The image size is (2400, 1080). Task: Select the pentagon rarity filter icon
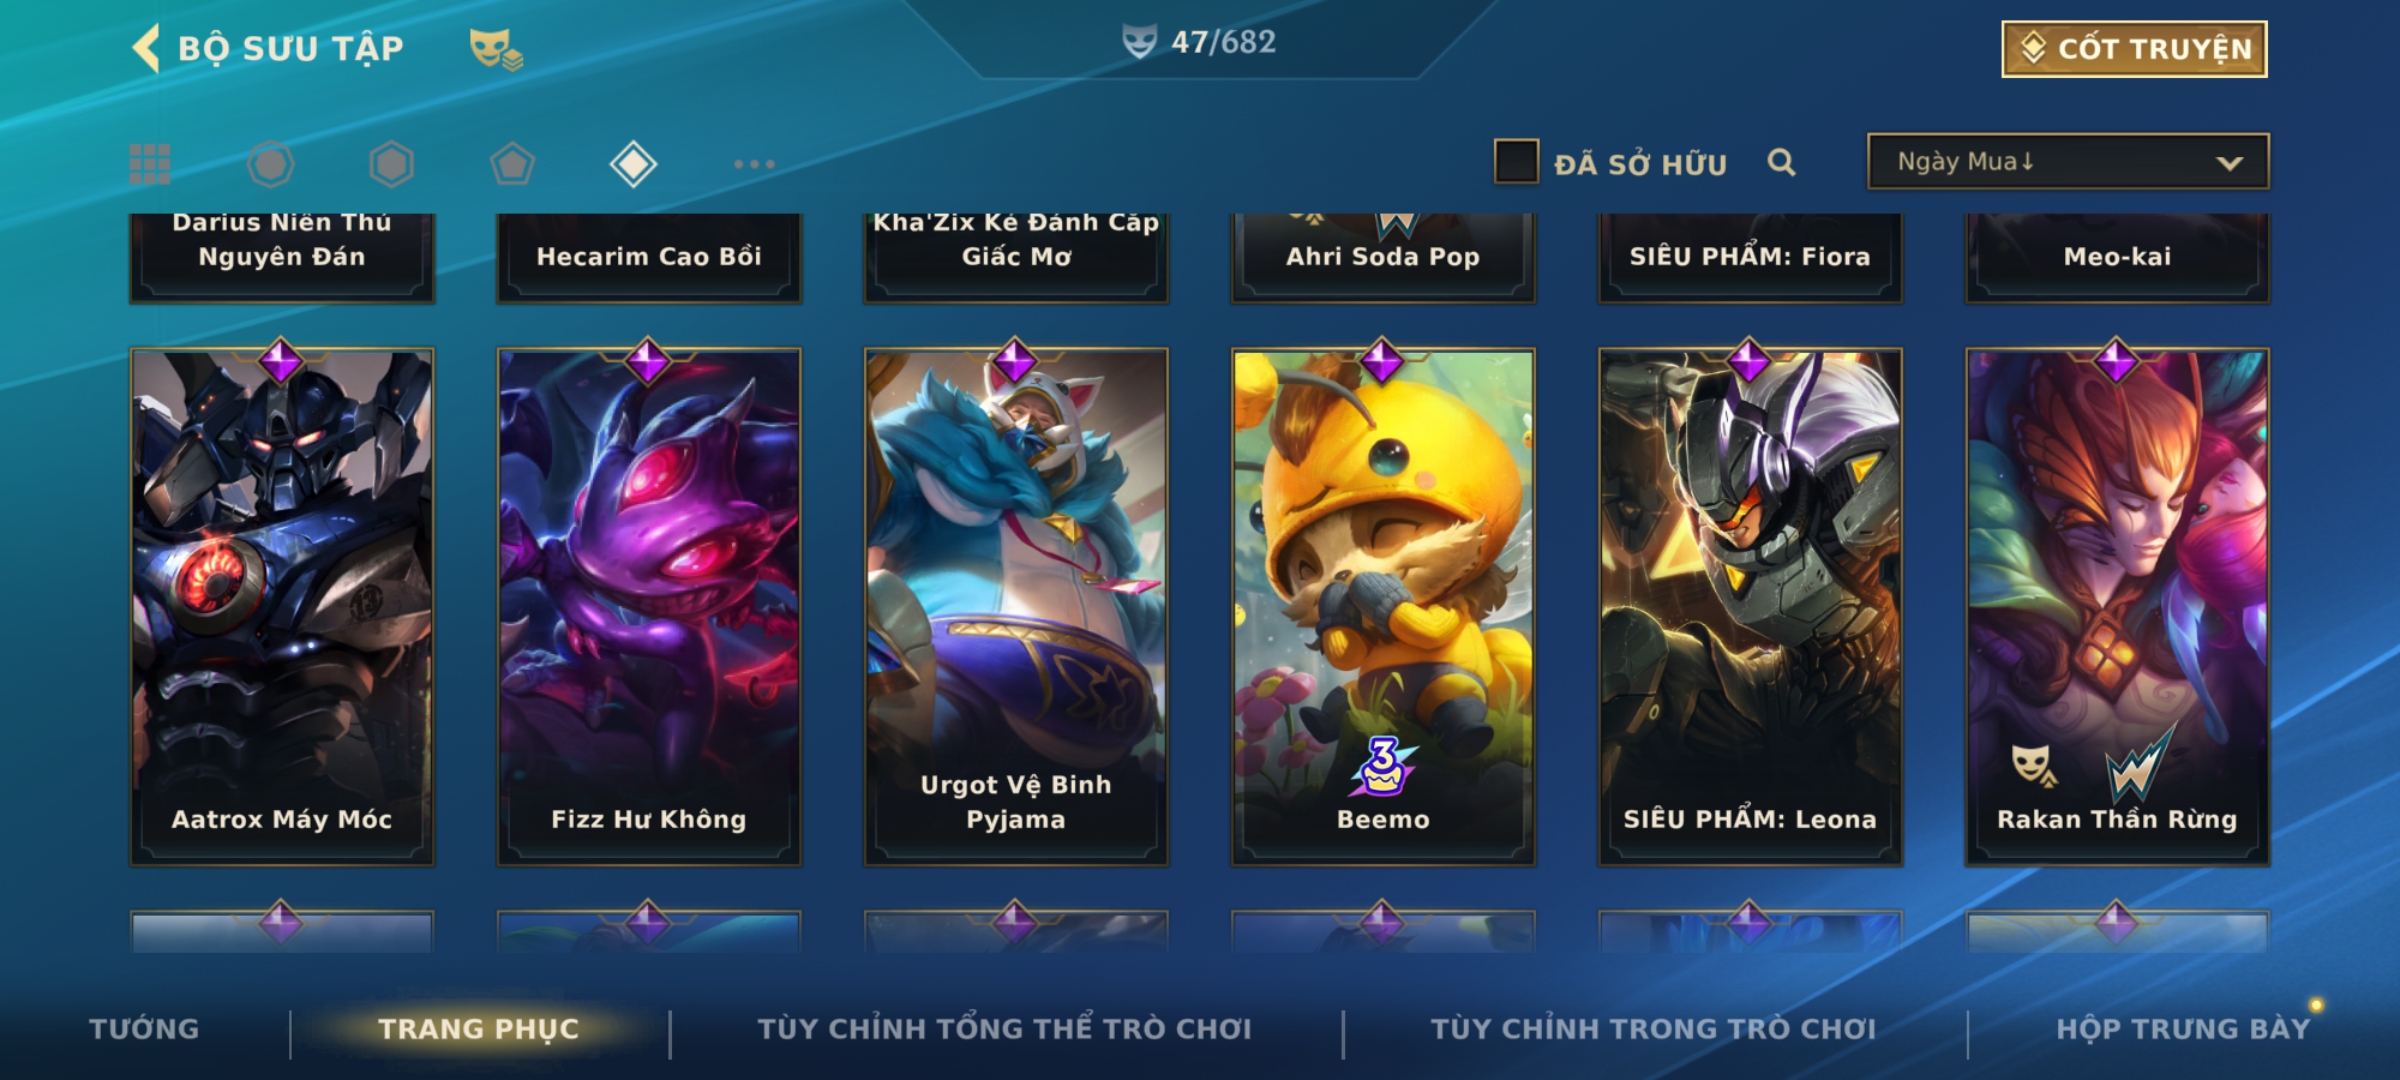coord(512,164)
